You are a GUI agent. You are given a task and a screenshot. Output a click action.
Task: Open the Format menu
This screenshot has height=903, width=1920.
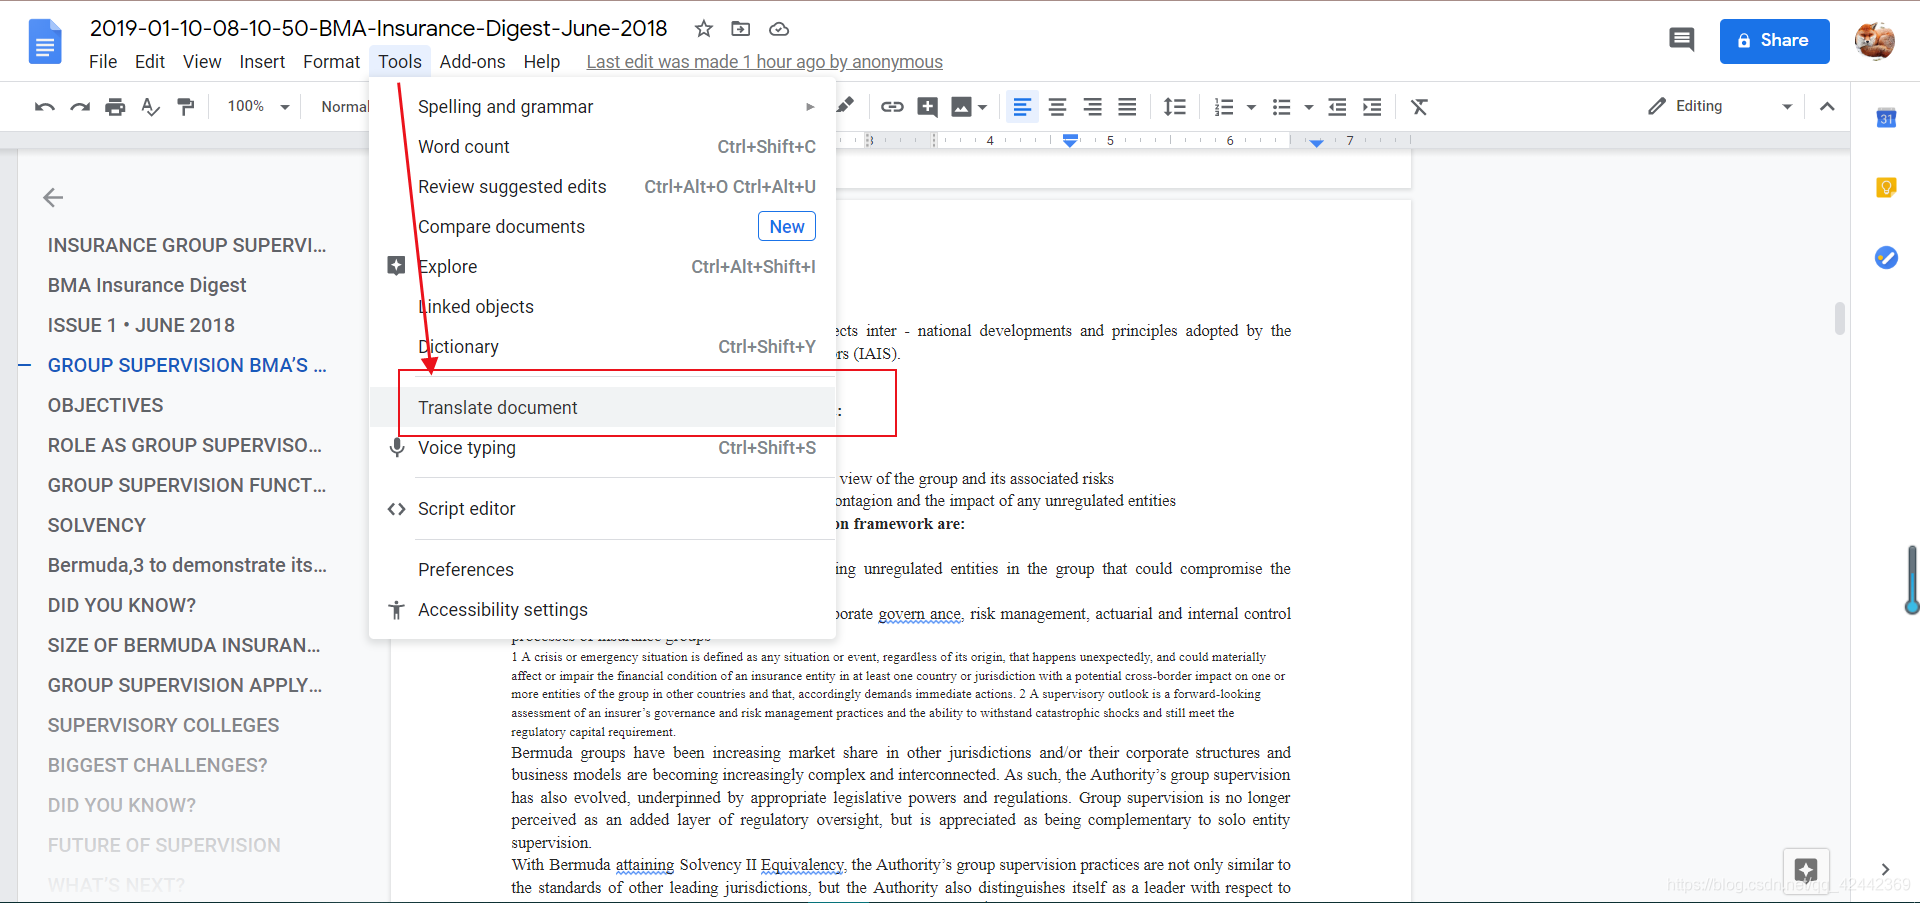331,62
